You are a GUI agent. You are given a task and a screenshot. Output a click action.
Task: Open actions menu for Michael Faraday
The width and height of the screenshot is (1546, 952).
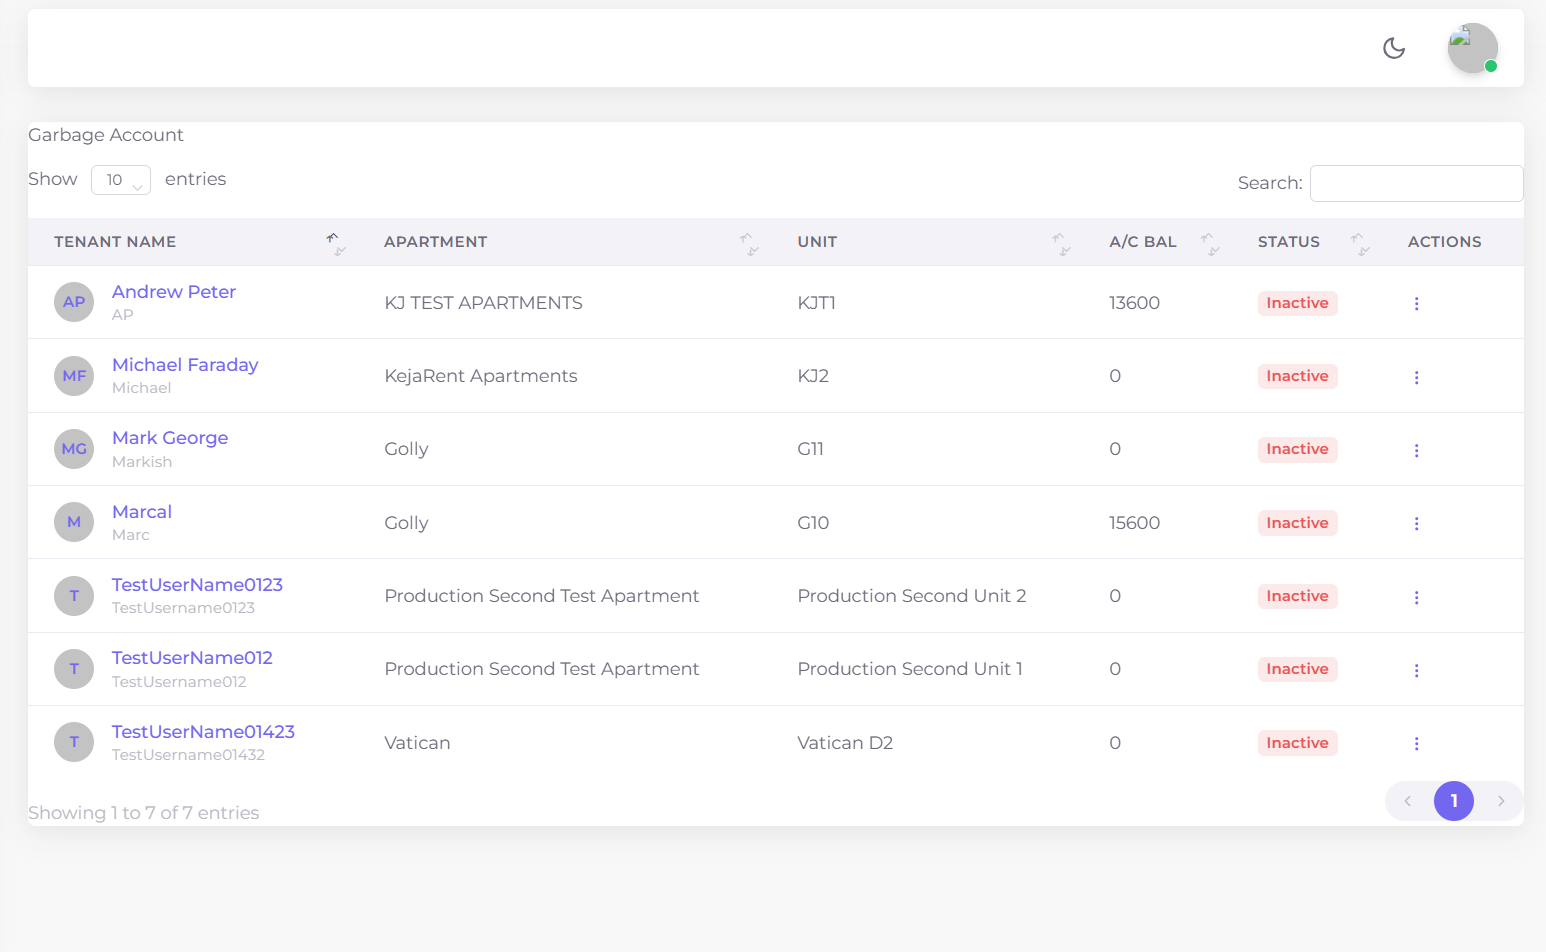point(1416,377)
